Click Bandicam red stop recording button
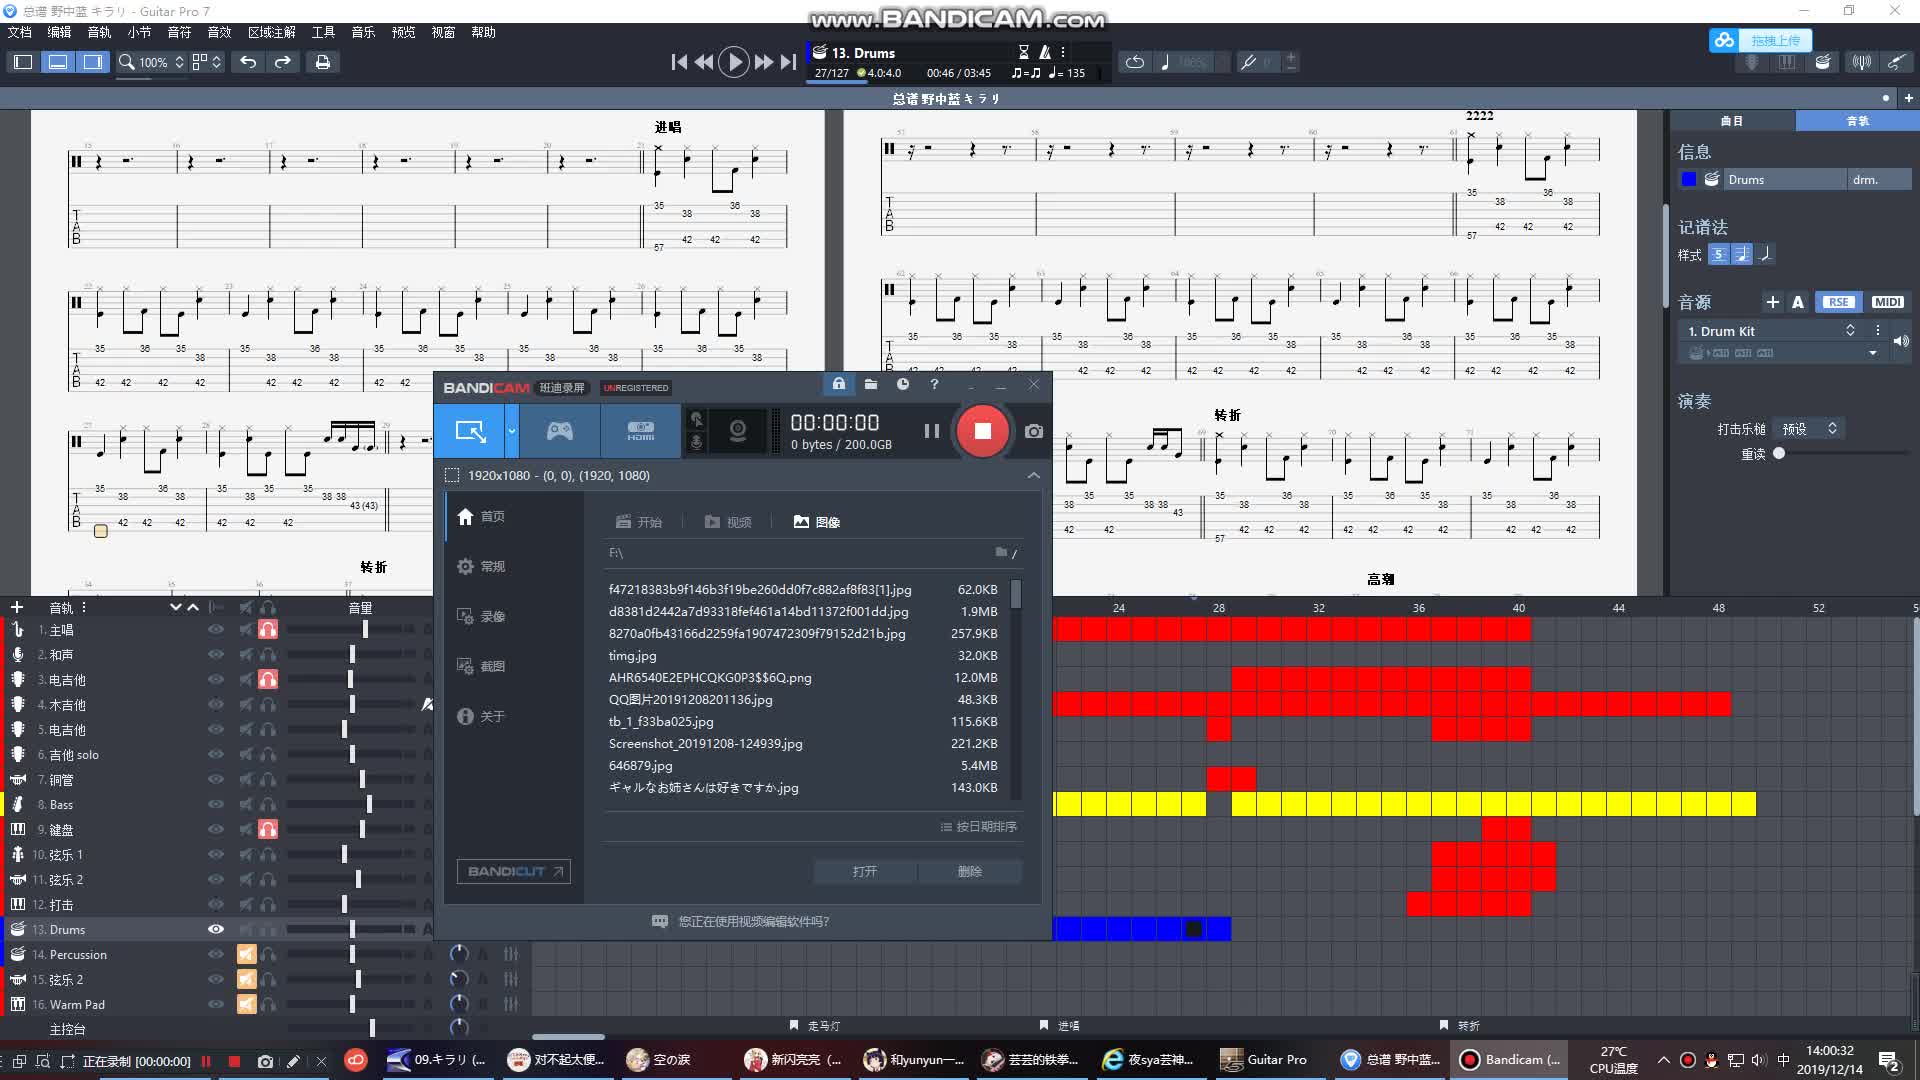 982,431
